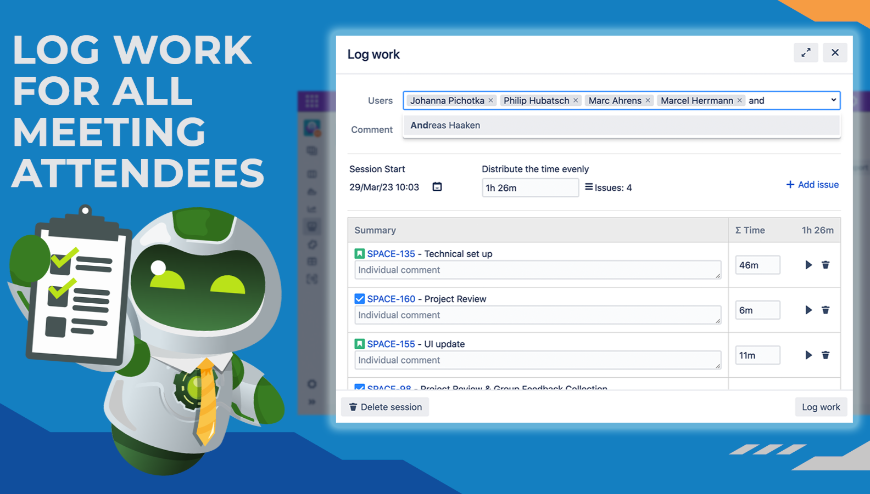Screen dimensions: 870x494
Task: Edit the 11m time field
Action: [757, 355]
